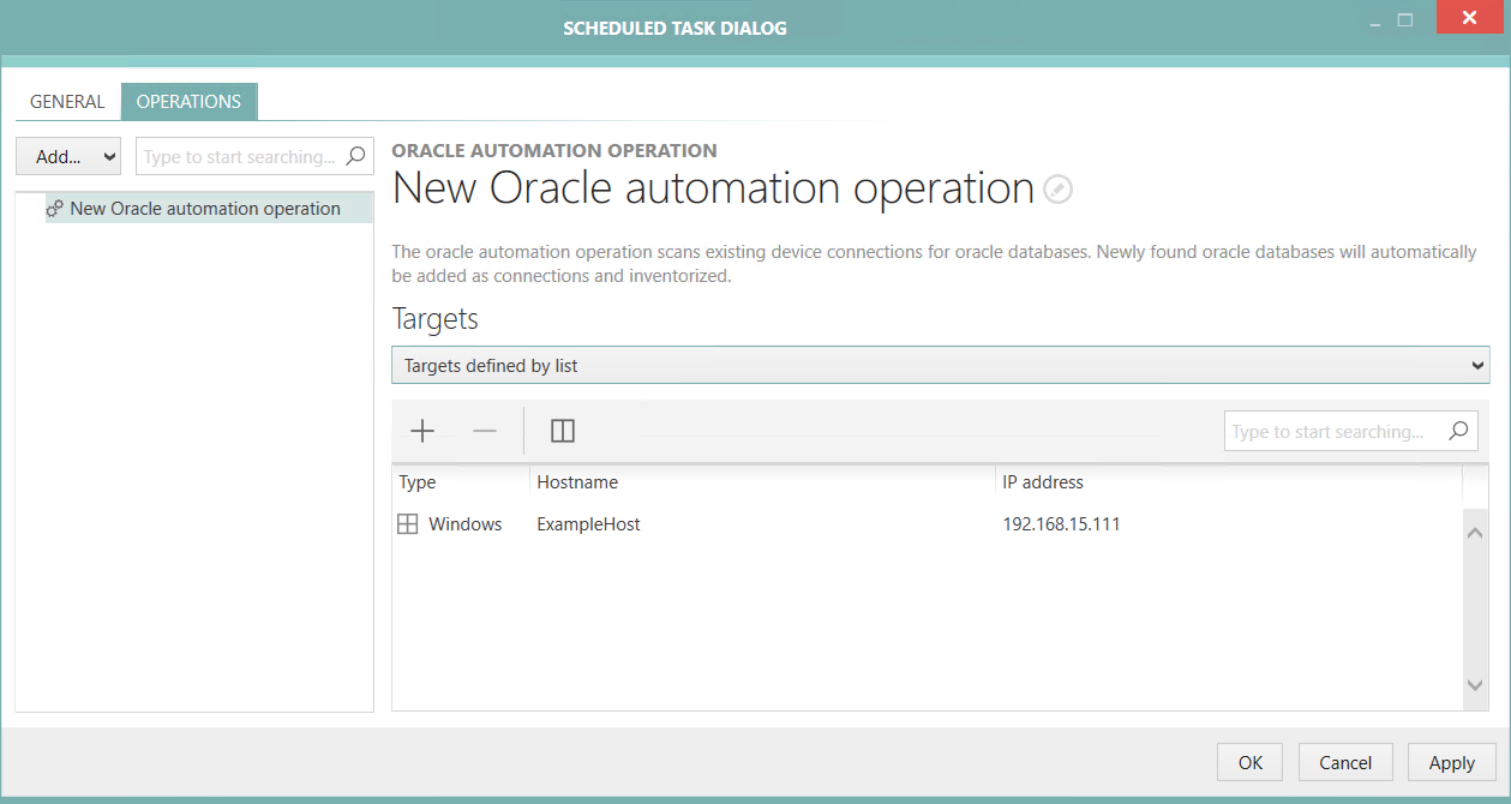This screenshot has height=804, width=1511.
Task: Click the scrollbar down arrow in the target list
Action: 1475,685
